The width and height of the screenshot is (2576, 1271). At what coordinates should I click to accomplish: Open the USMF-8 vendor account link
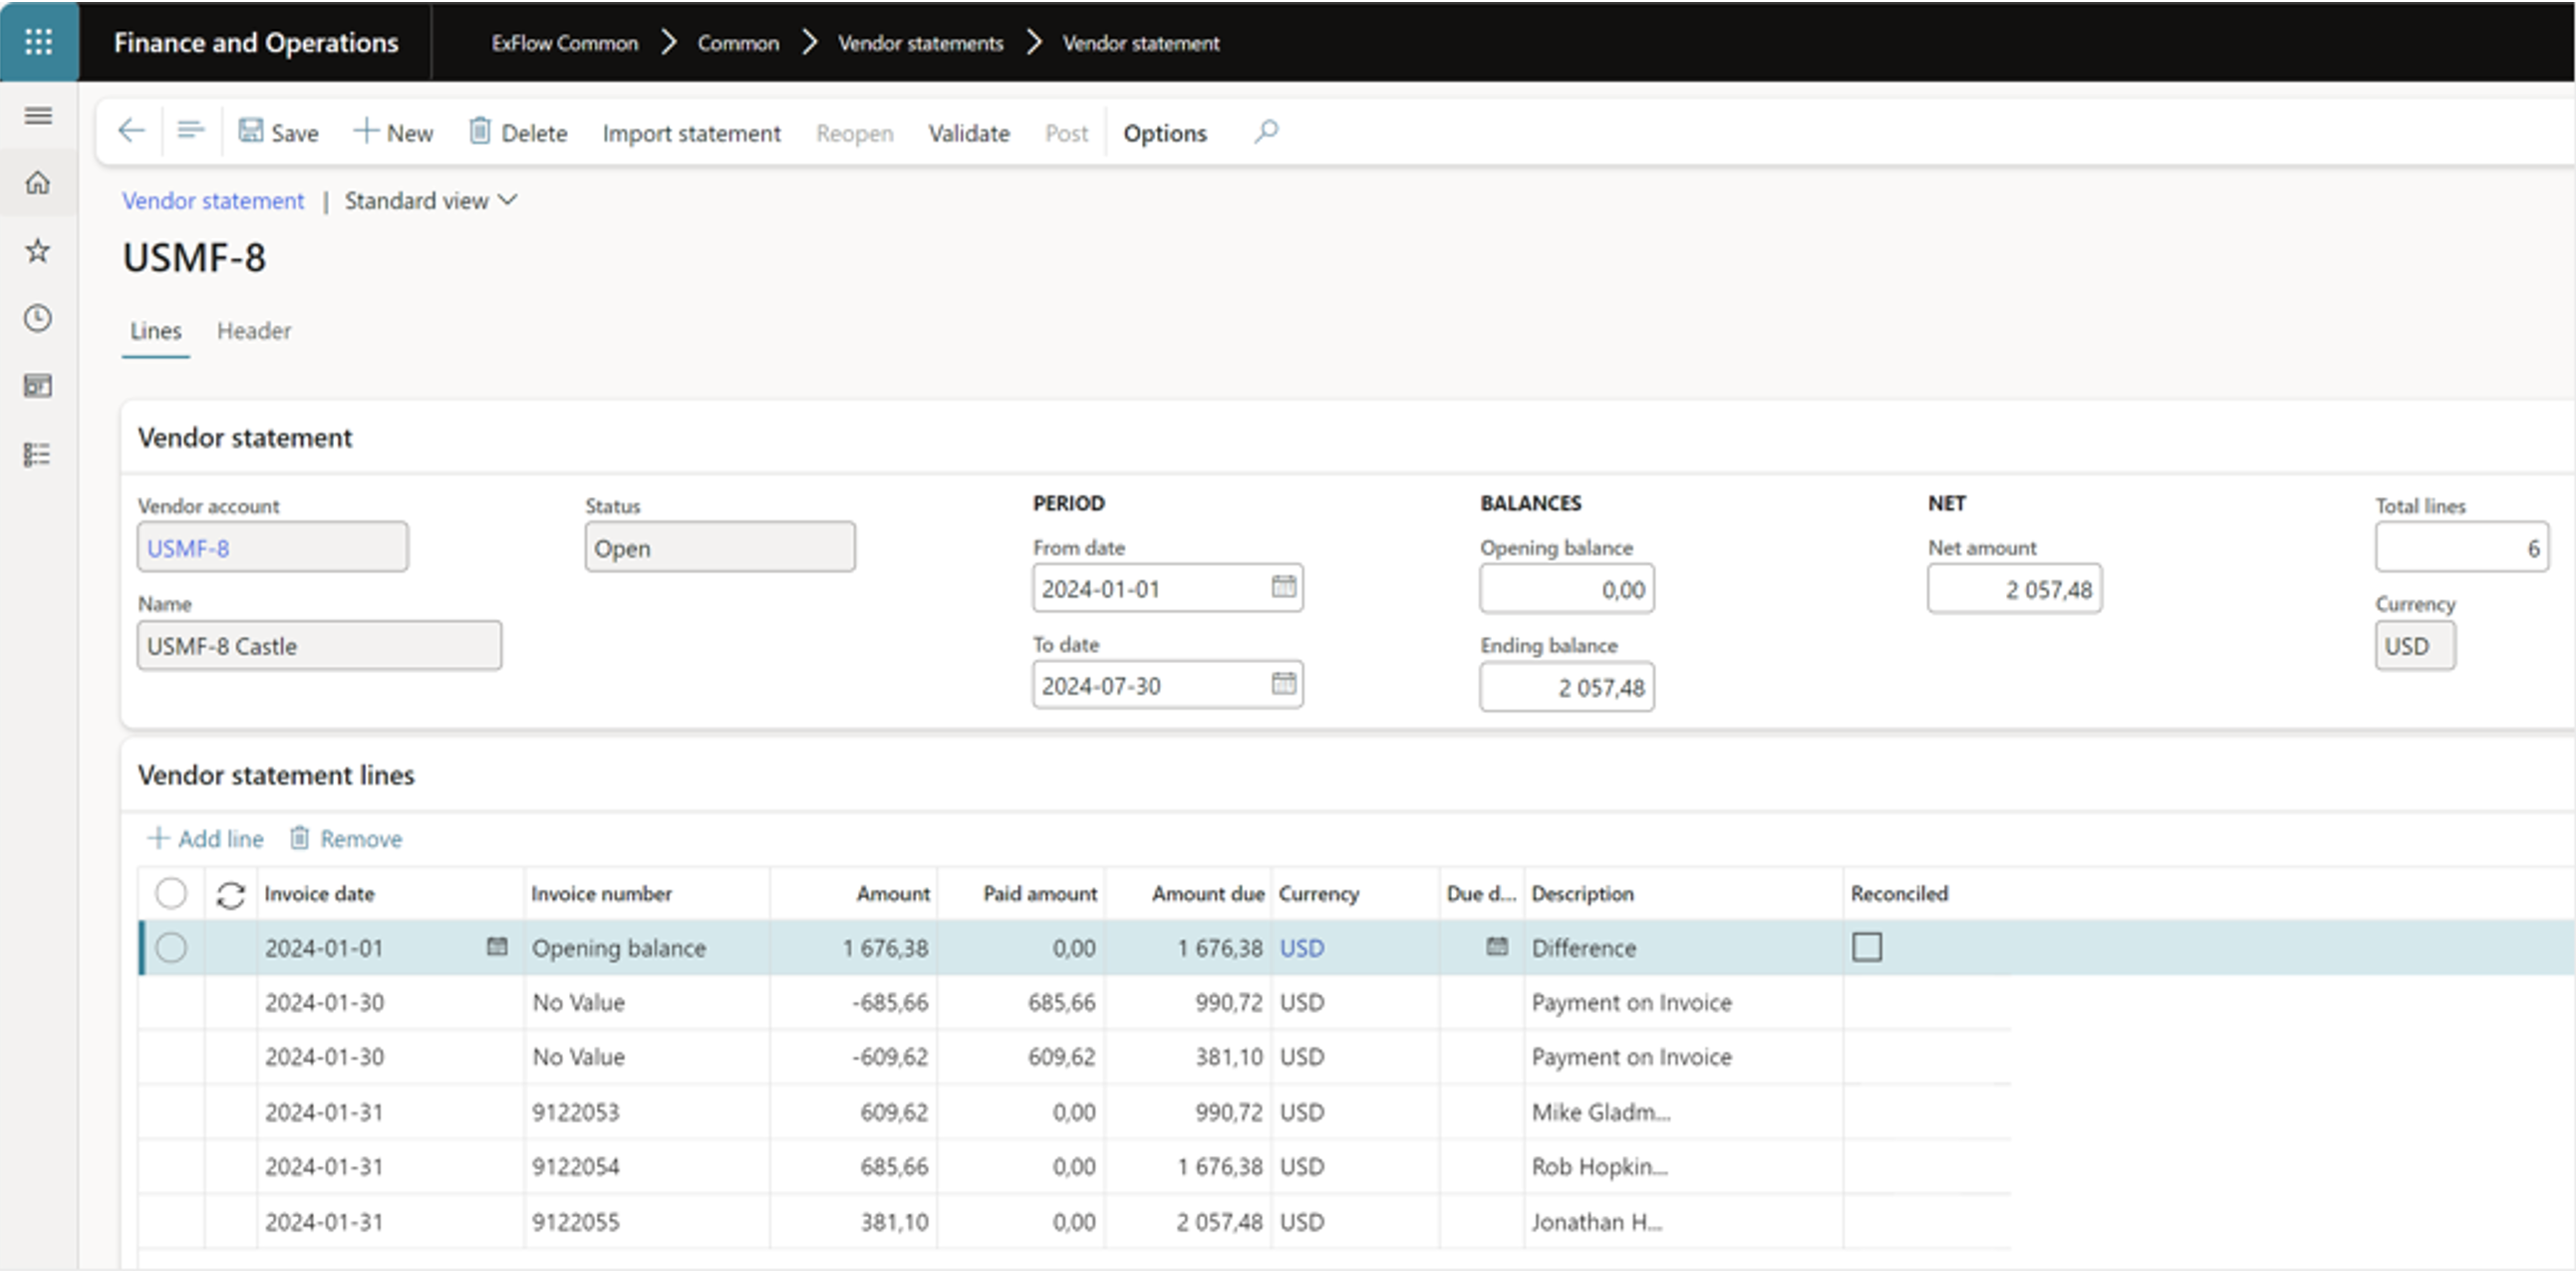[x=188, y=548]
